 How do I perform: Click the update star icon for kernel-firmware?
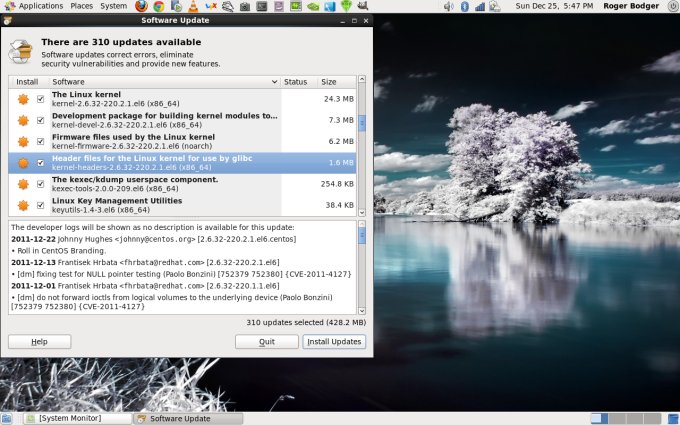23,141
